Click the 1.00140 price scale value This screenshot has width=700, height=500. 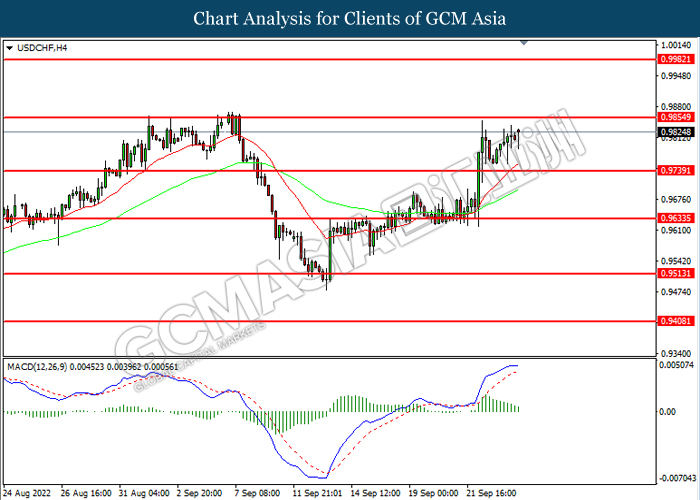(x=676, y=45)
